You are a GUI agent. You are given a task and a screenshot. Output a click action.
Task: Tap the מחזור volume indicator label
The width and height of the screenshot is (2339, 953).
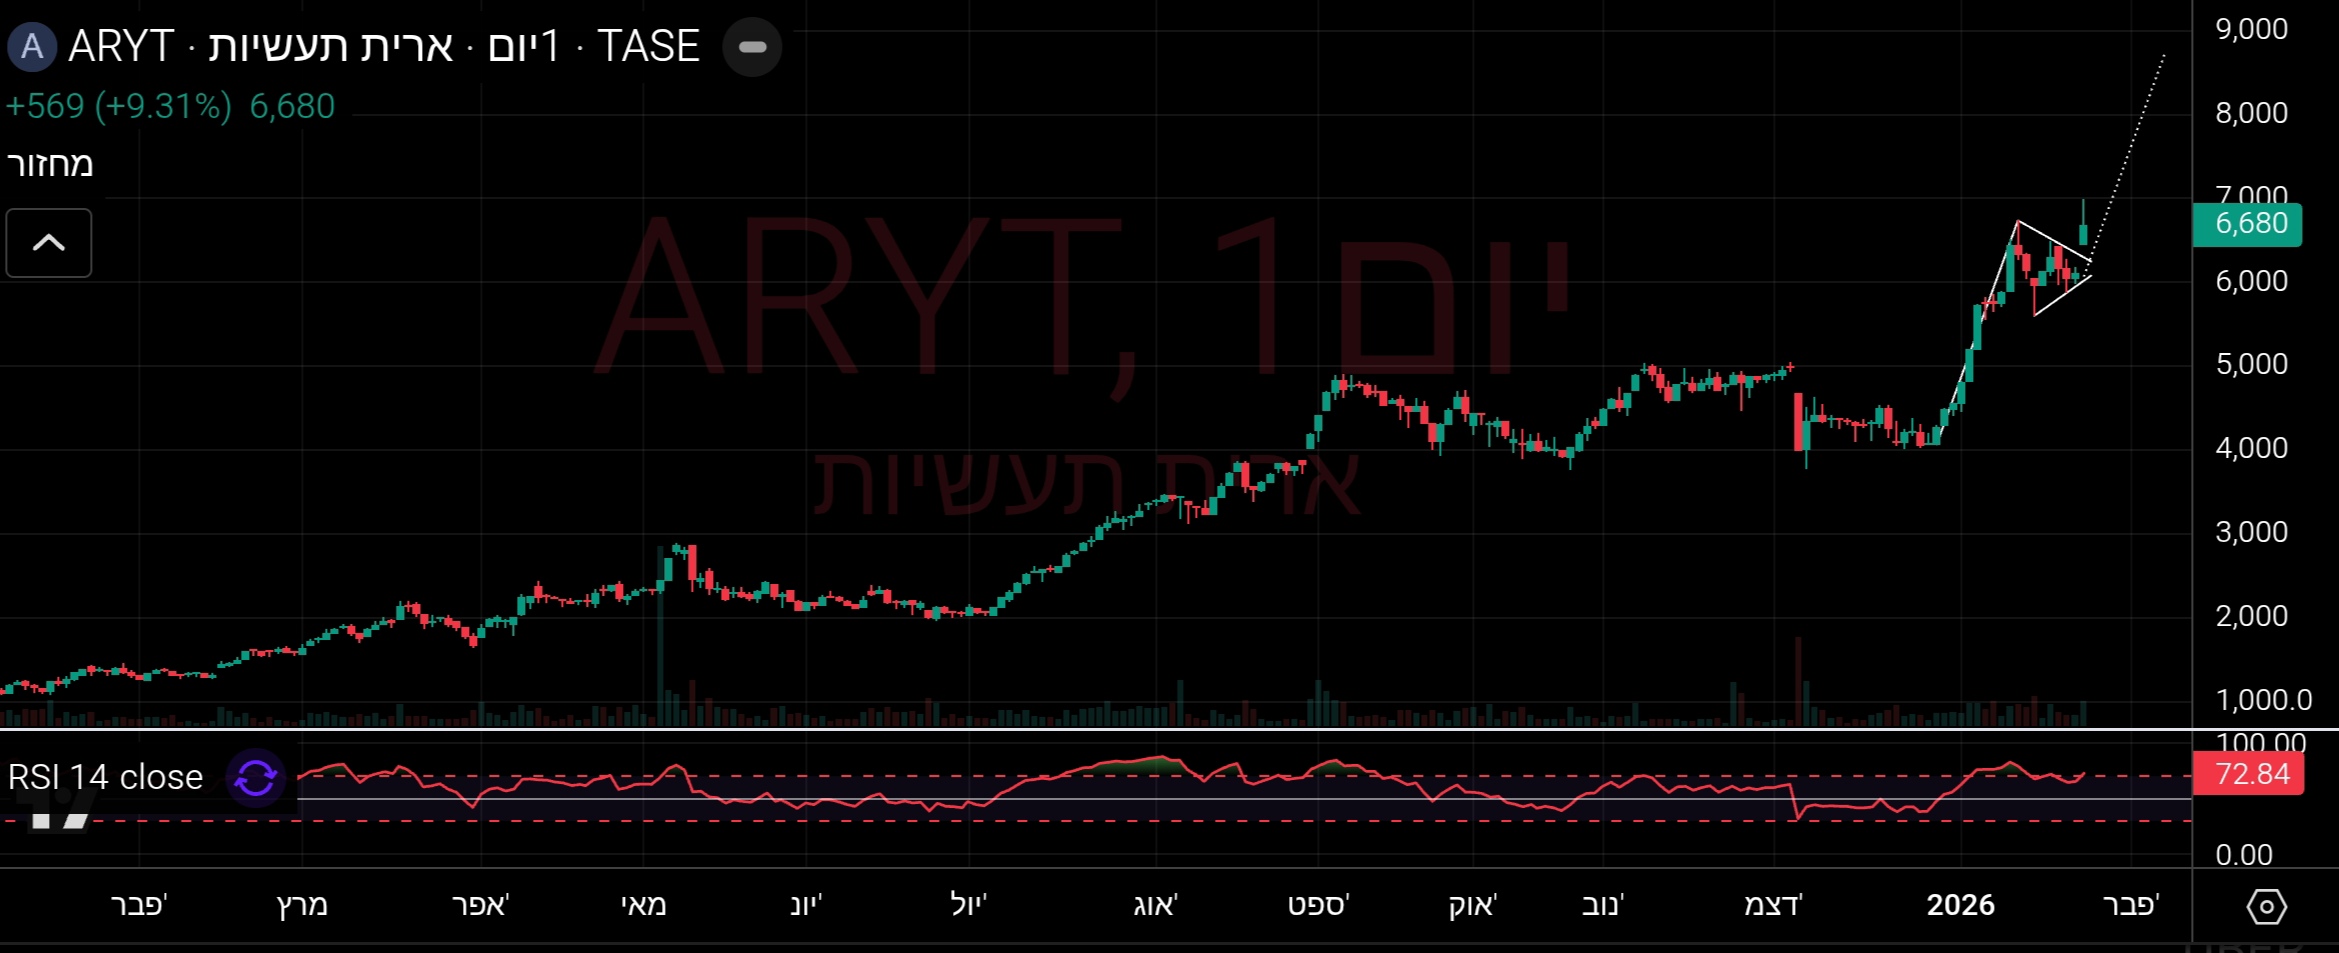(50, 164)
